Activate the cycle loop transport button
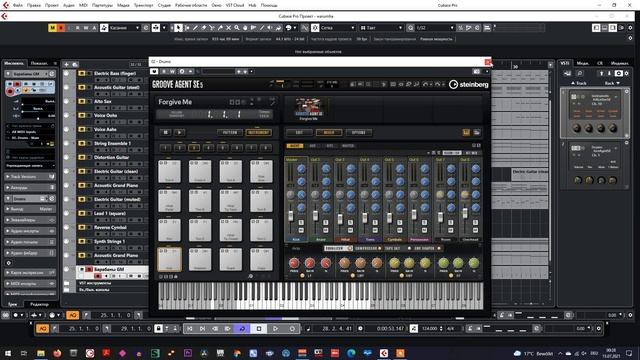 (x=242, y=329)
